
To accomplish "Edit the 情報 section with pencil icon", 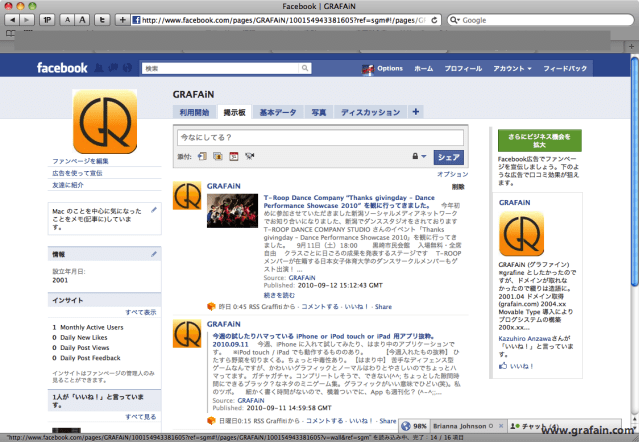I will pyautogui.click(x=154, y=254).
